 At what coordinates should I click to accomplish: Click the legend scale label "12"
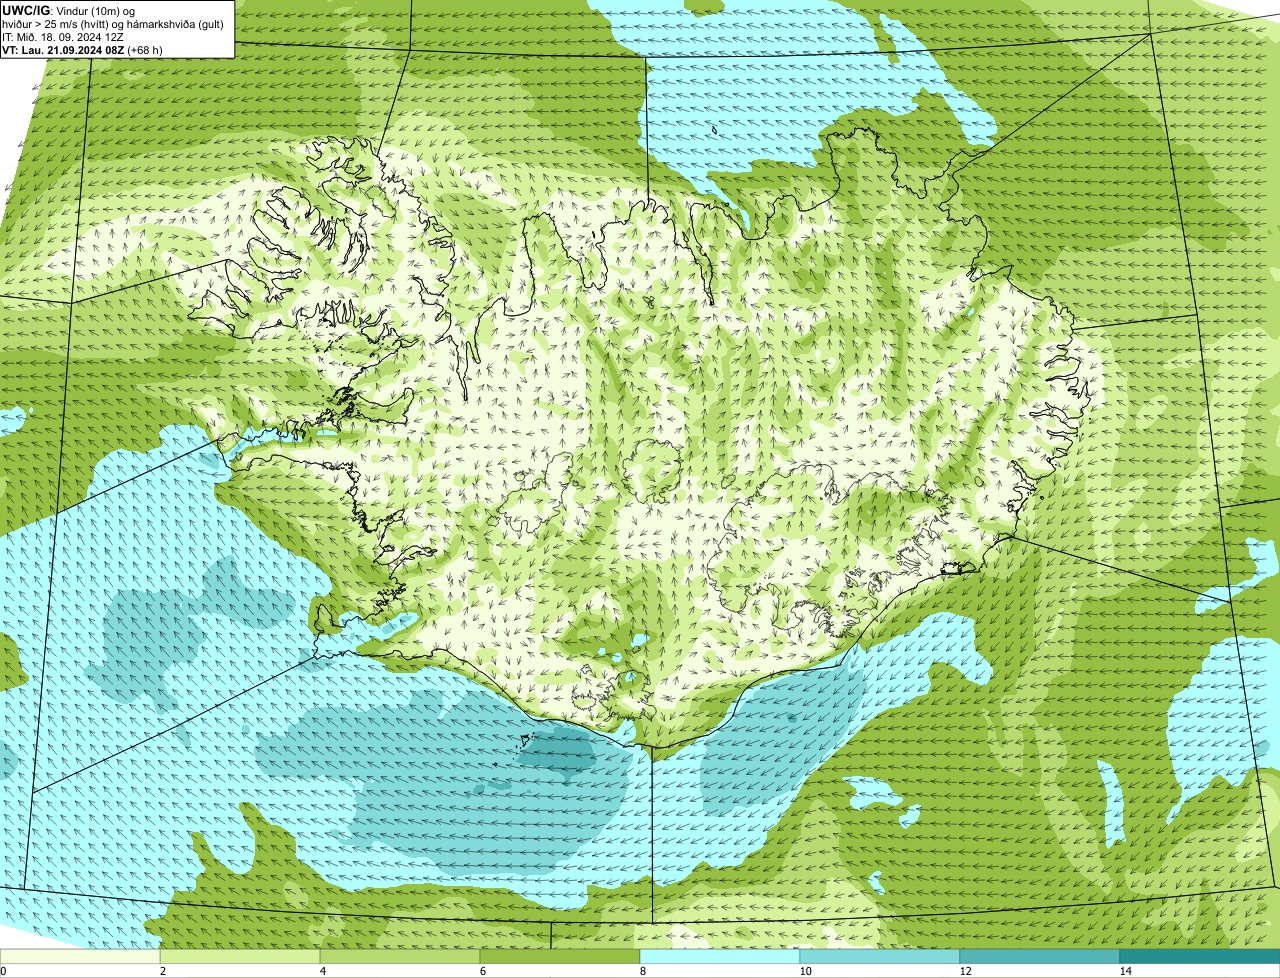point(965,971)
